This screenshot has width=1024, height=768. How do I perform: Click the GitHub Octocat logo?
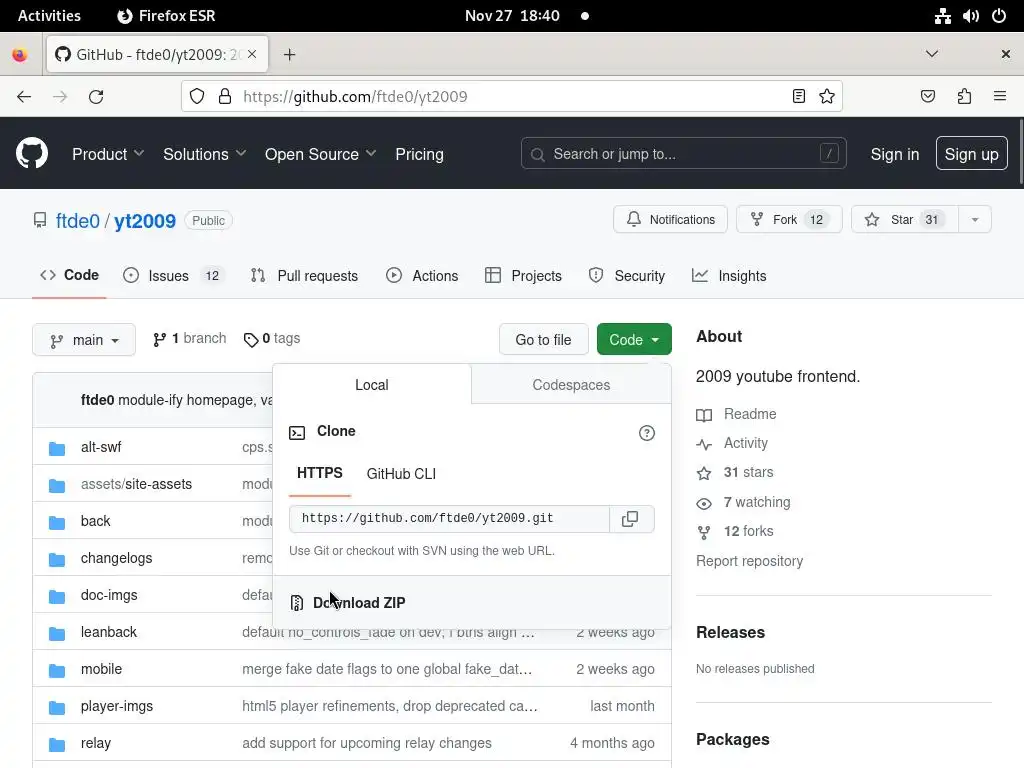(x=31, y=153)
